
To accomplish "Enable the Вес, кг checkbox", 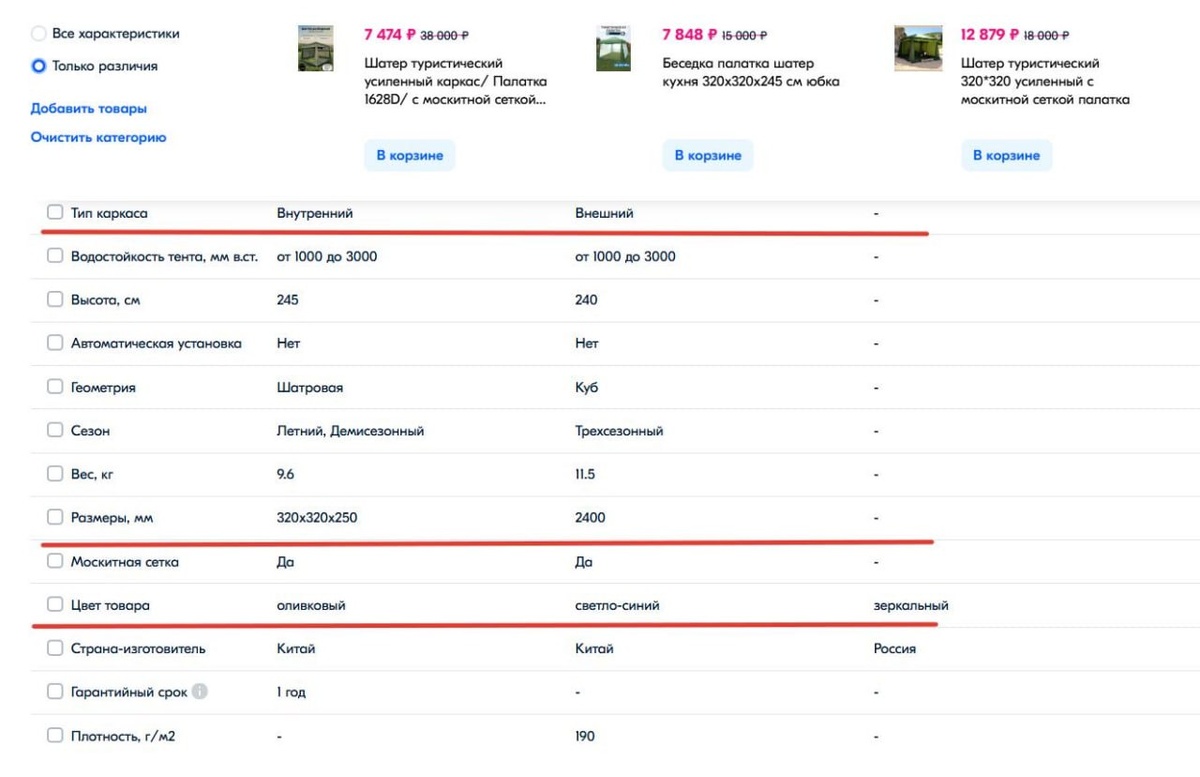I will coord(55,474).
